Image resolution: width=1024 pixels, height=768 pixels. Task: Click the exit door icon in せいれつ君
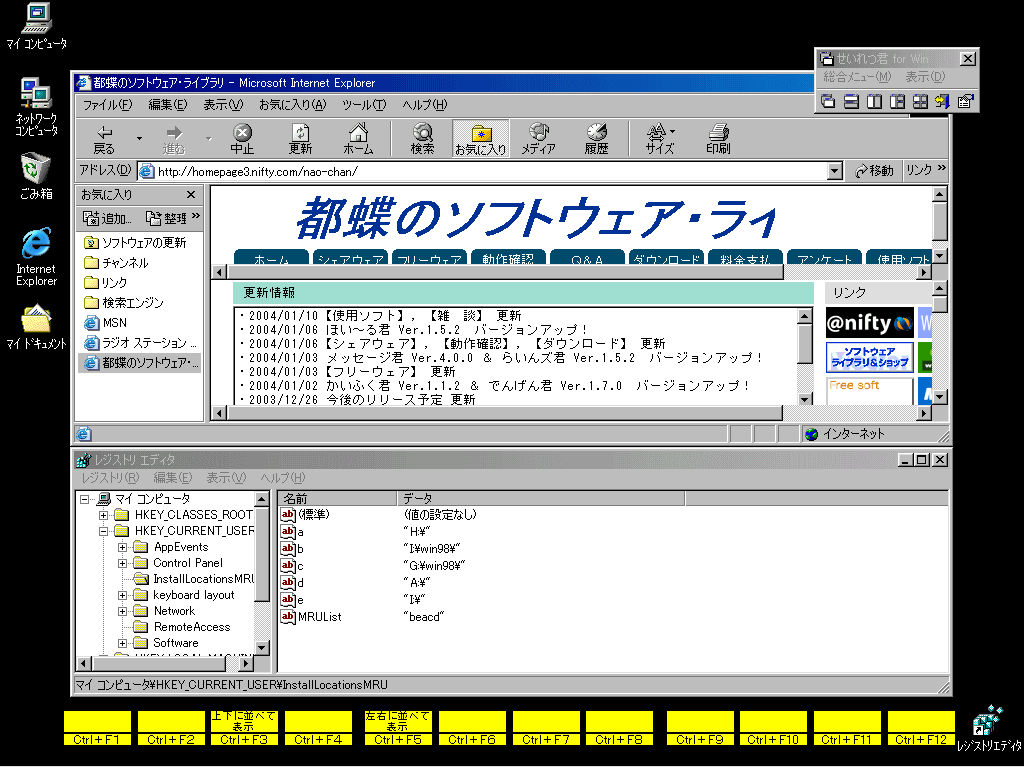point(942,101)
